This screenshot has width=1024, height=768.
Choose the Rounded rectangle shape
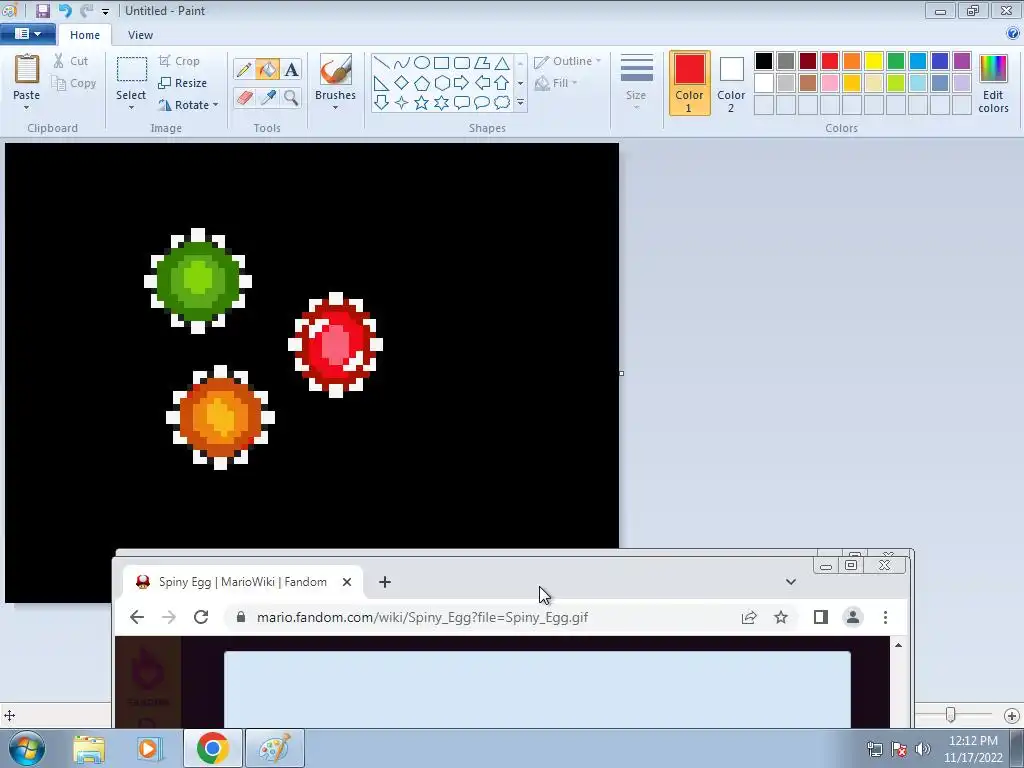pos(462,63)
